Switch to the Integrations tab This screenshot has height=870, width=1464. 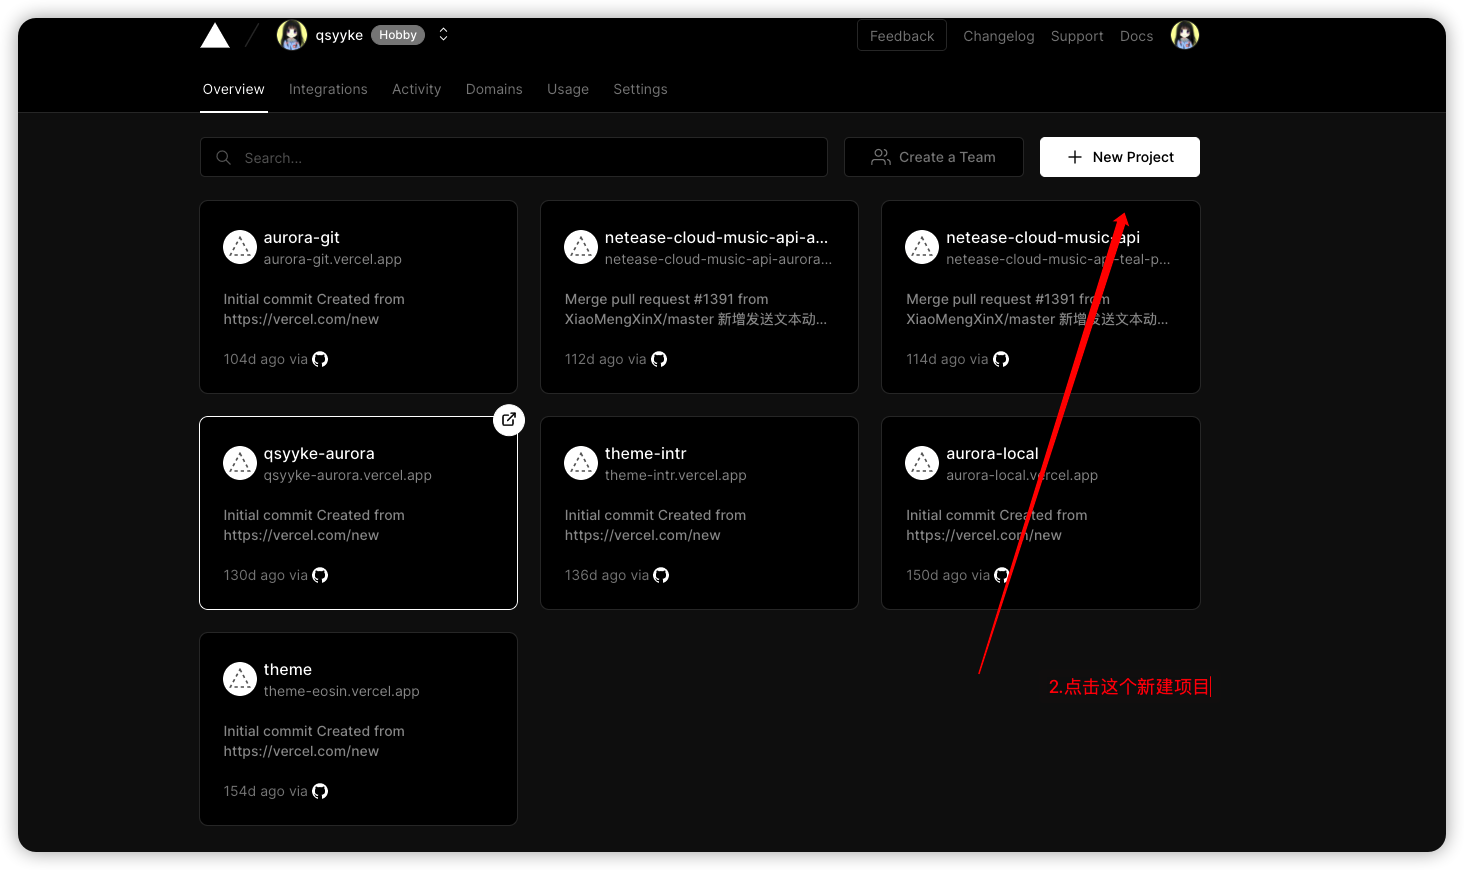pyautogui.click(x=328, y=89)
